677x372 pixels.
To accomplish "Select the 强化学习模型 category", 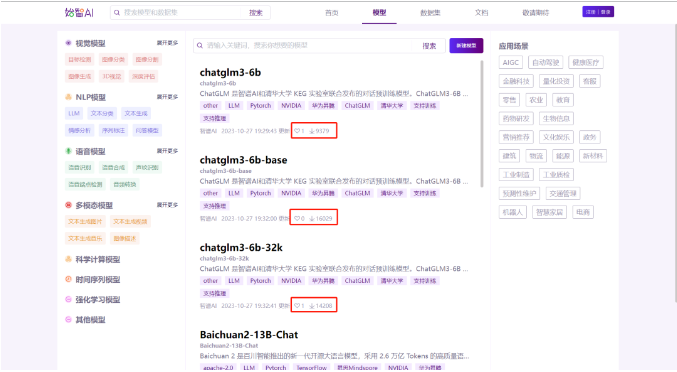I will (x=98, y=299).
